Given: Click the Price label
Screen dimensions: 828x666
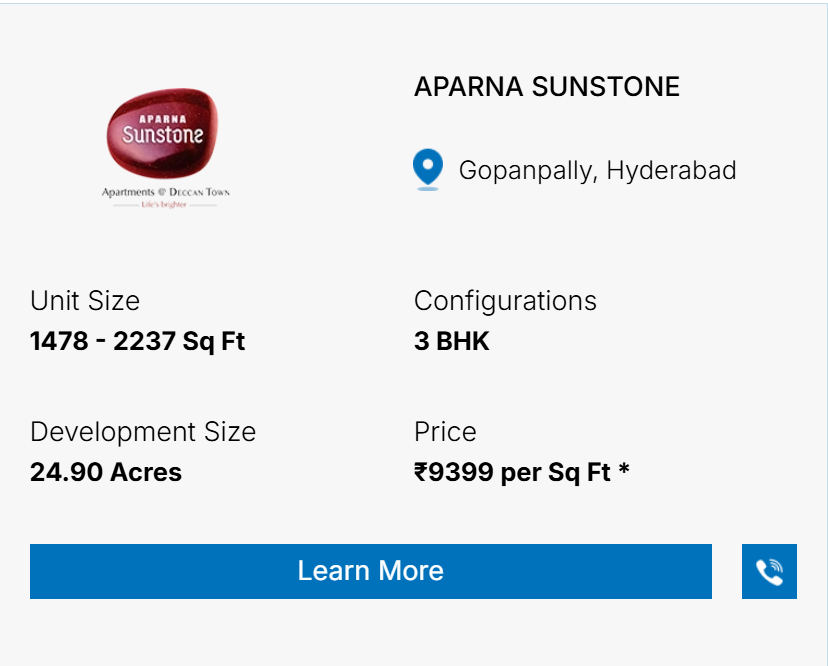Looking at the screenshot, I should pyautogui.click(x=445, y=432).
